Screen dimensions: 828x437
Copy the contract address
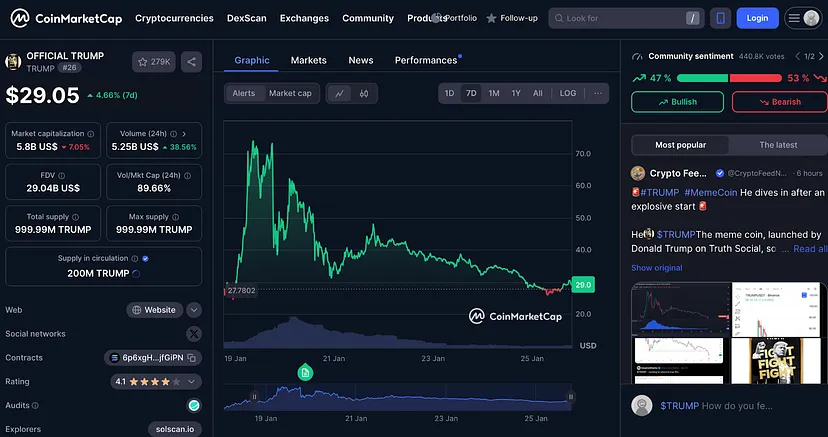[x=192, y=358]
